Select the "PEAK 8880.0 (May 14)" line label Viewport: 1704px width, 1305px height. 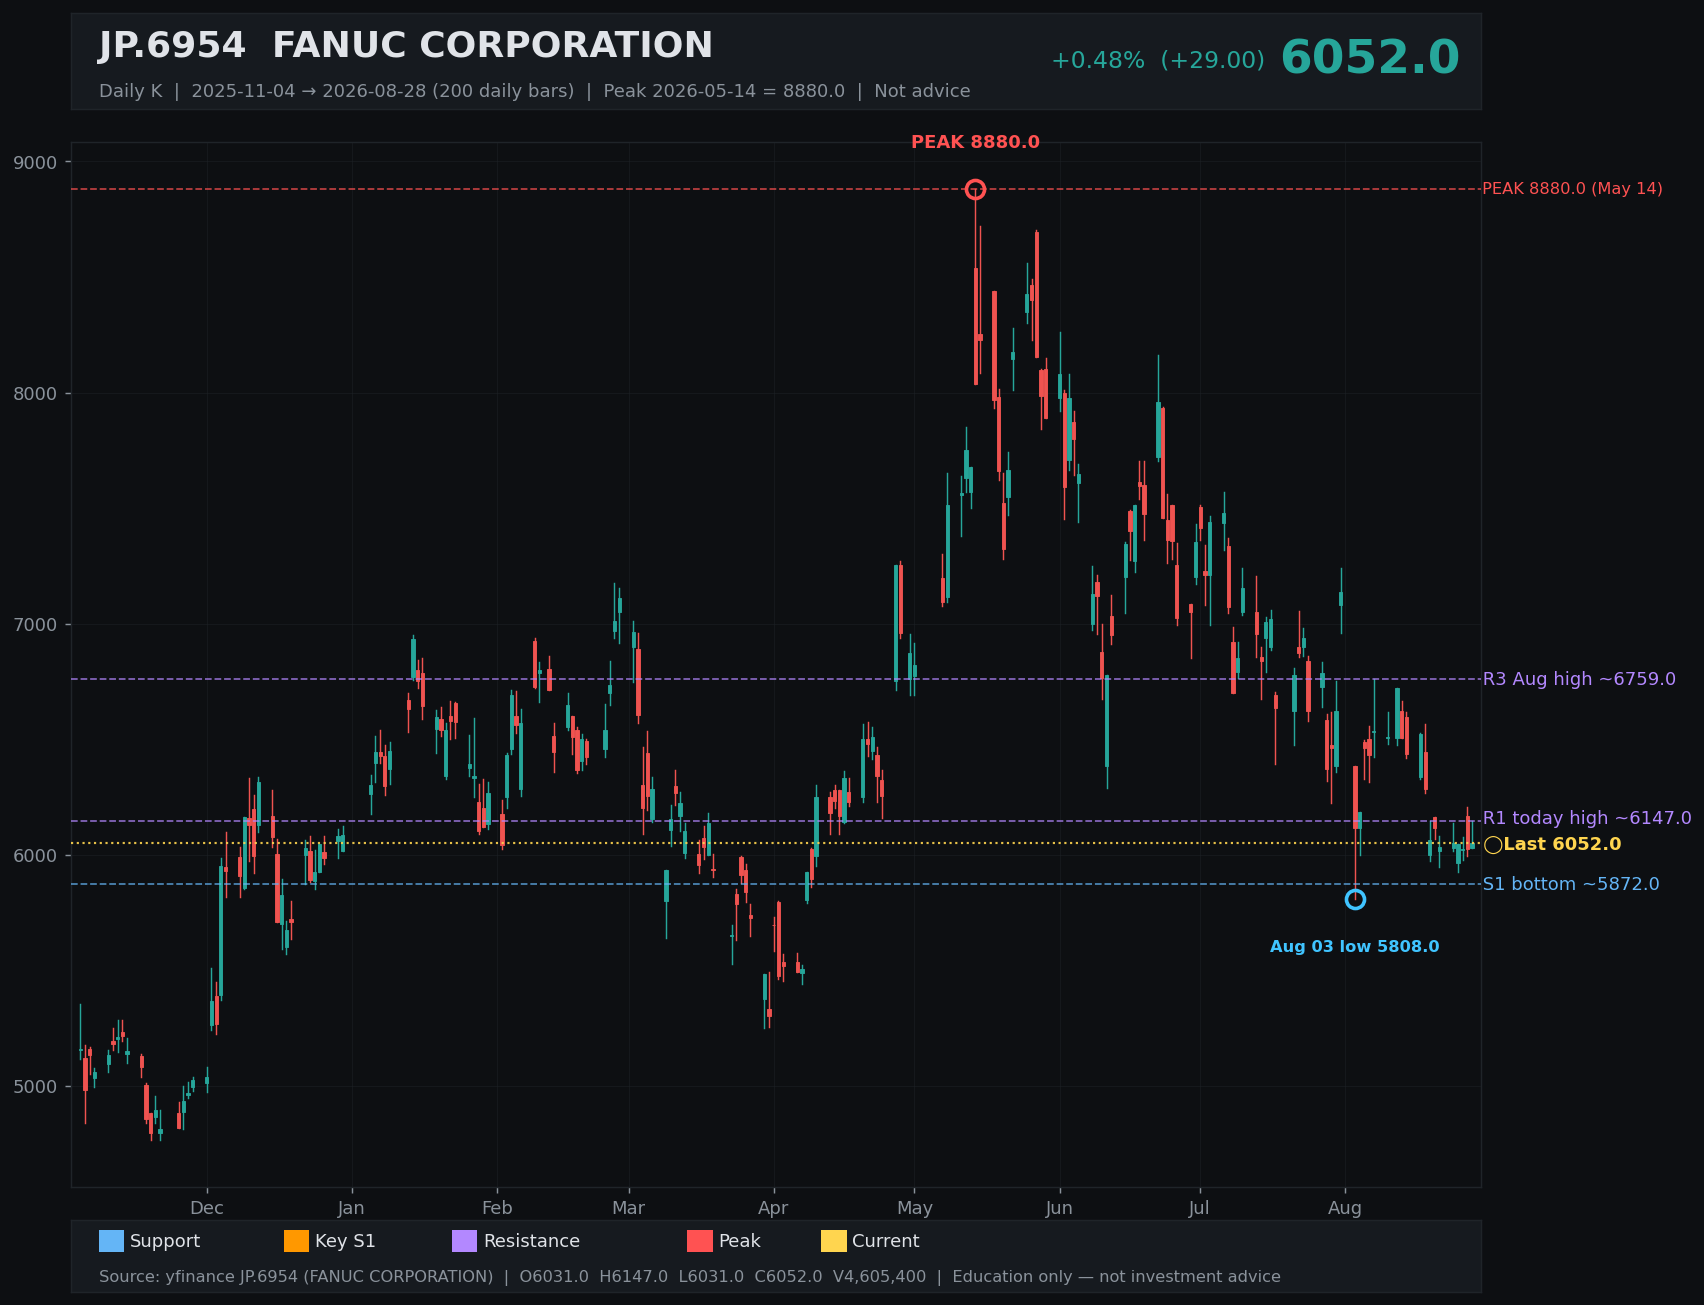(1572, 189)
